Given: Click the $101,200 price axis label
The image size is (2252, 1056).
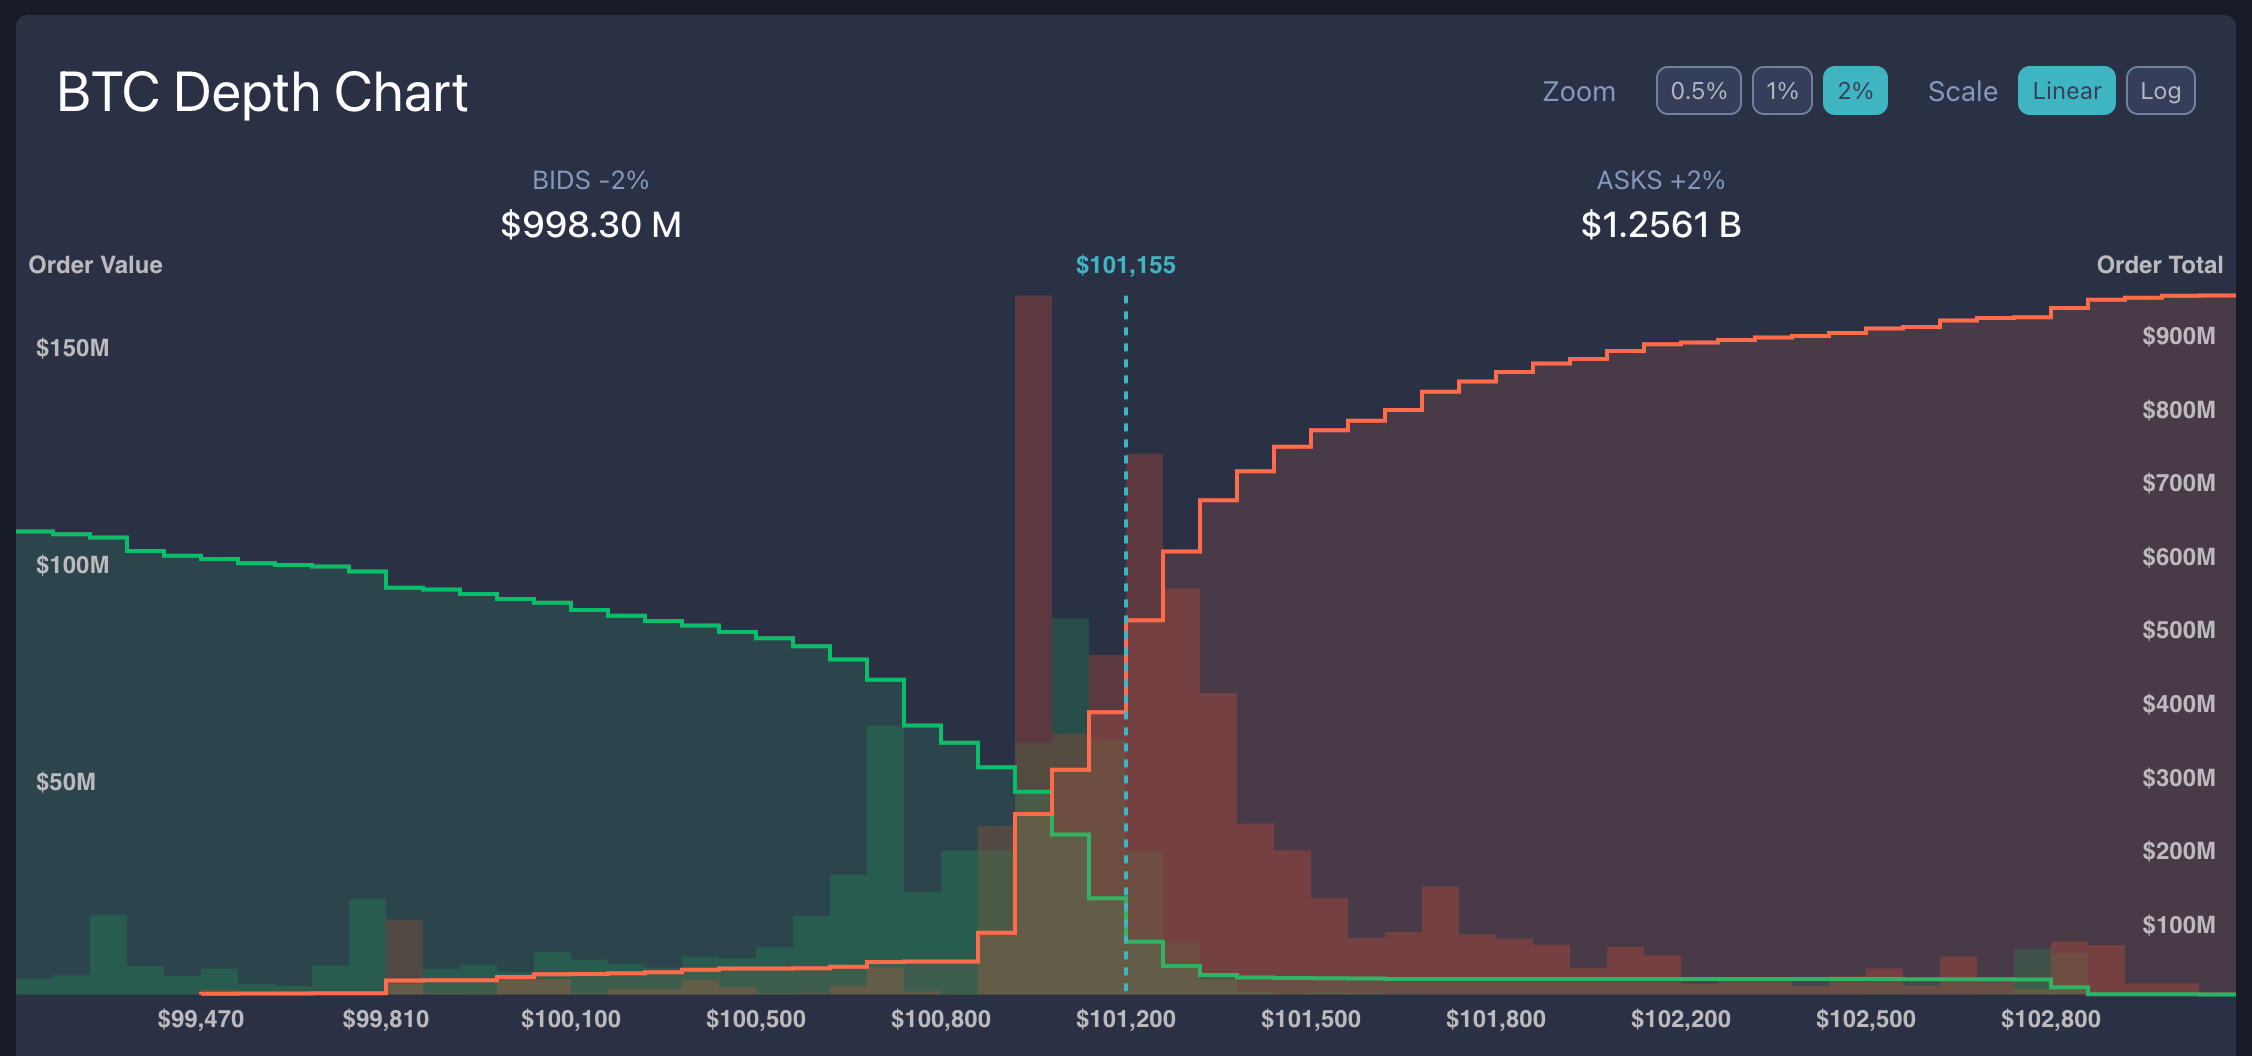Looking at the screenshot, I should (x=1125, y=1019).
